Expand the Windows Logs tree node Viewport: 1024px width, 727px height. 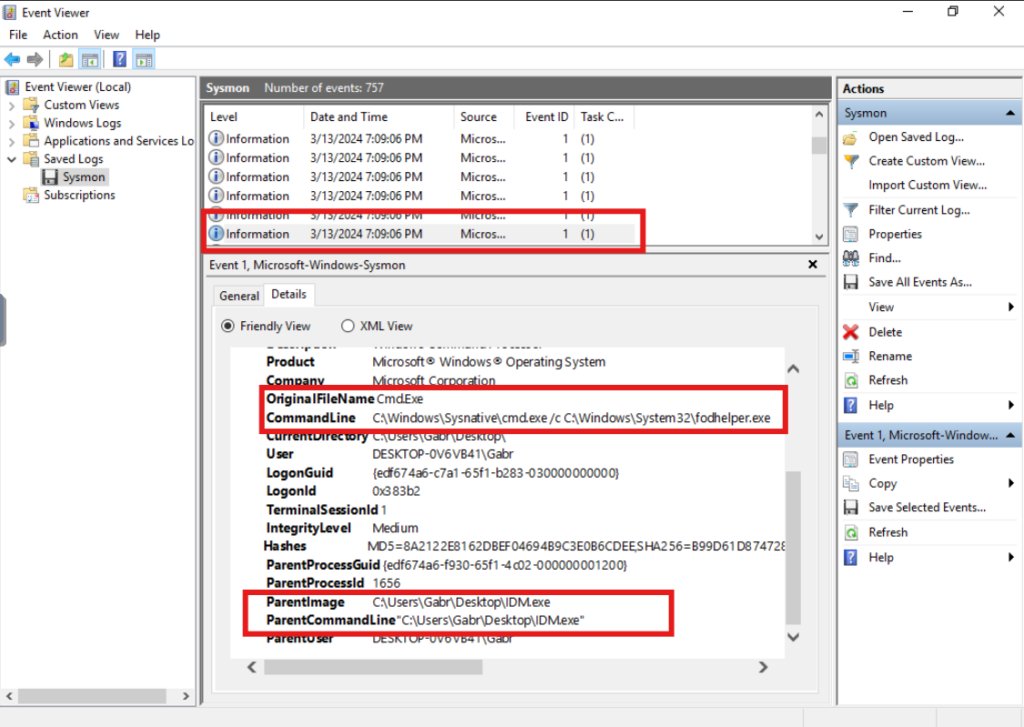11,123
